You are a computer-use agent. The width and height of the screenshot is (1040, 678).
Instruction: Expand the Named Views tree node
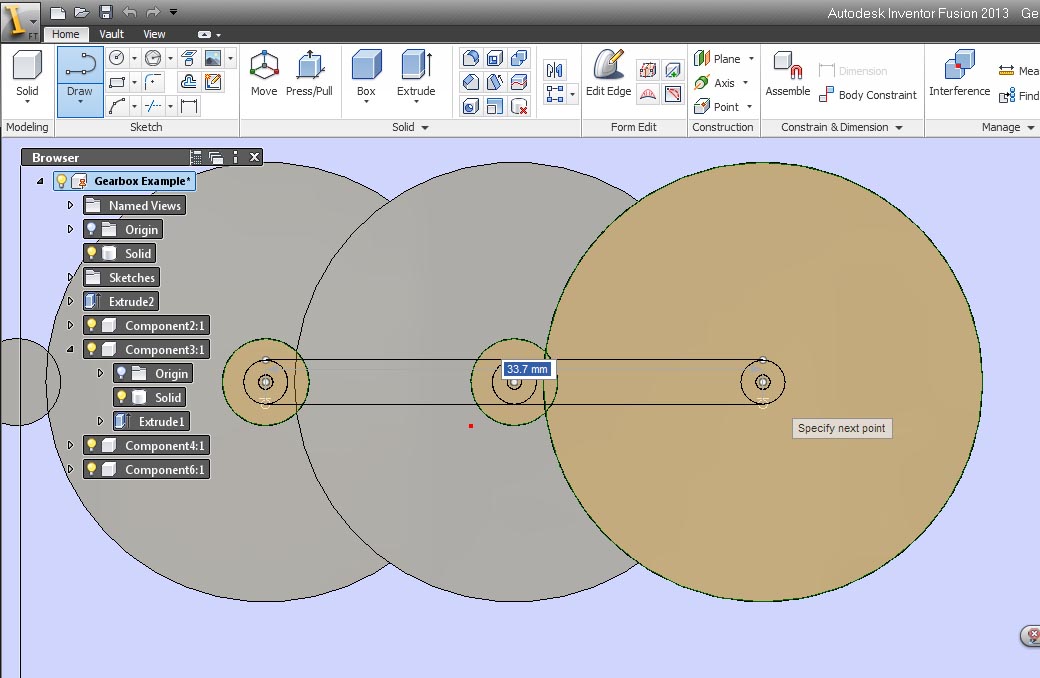coord(70,206)
